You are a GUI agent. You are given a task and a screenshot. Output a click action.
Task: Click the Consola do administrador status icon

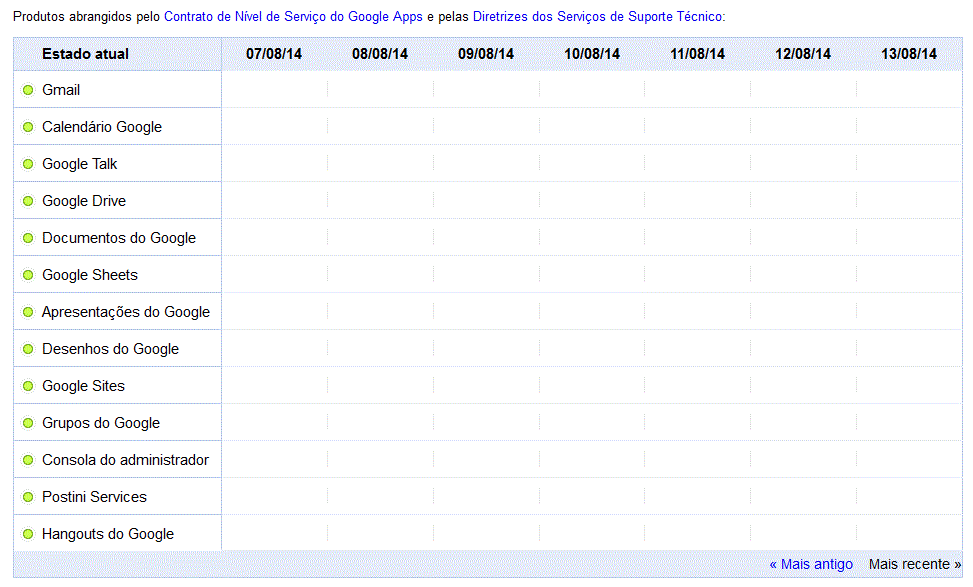coord(28,460)
